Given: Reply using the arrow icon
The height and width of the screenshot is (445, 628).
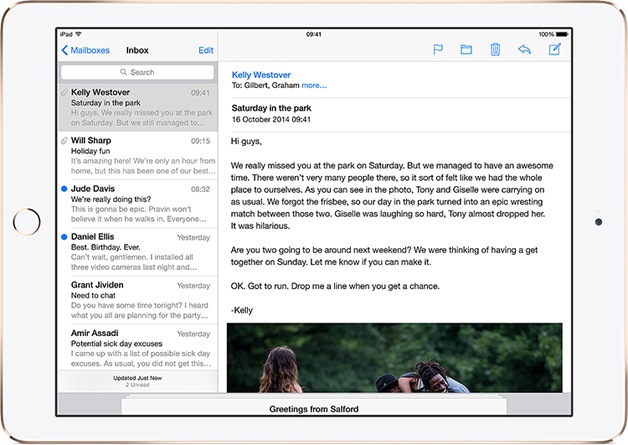Looking at the screenshot, I should 524,49.
